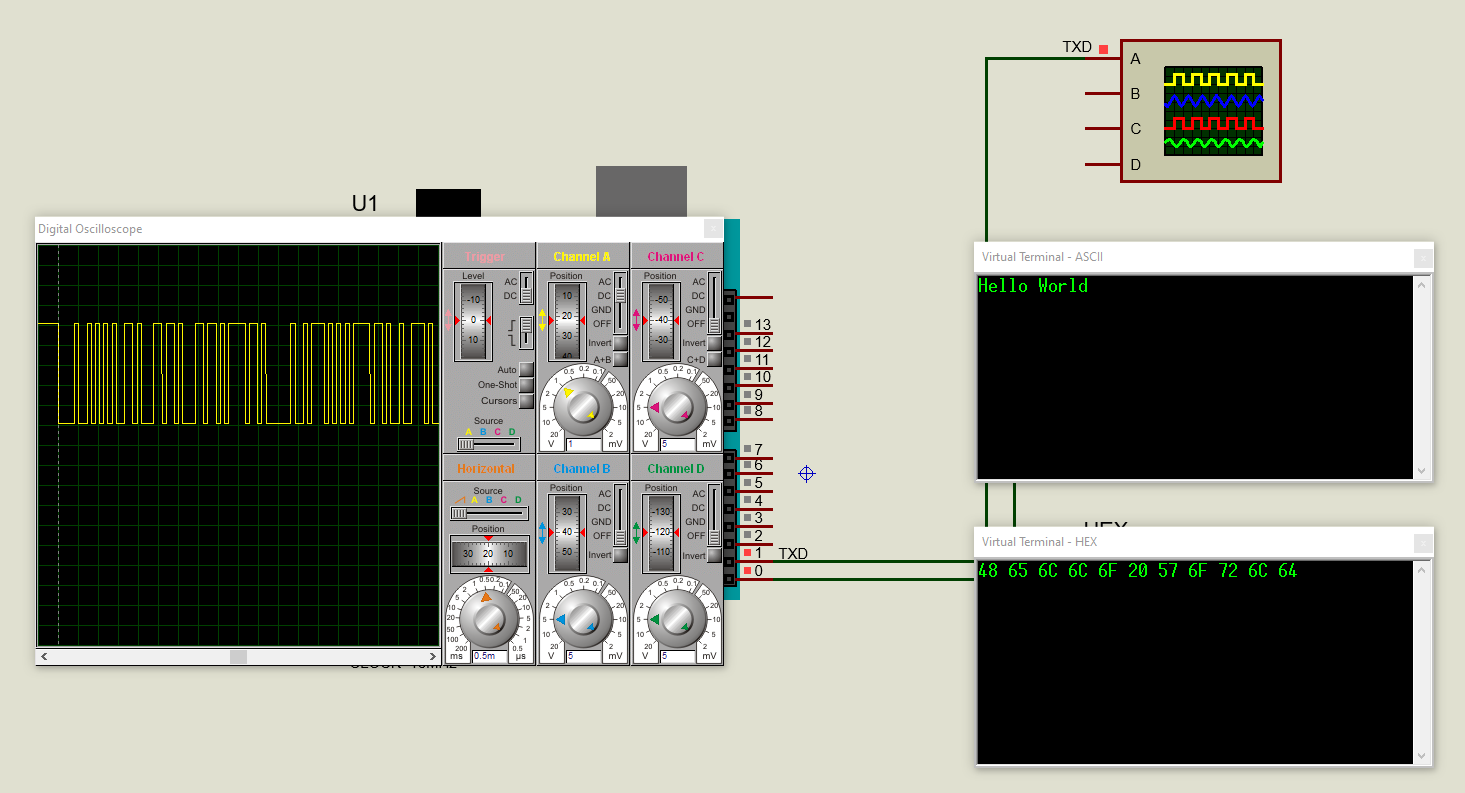Enable the Trigger Auto button

click(526, 370)
